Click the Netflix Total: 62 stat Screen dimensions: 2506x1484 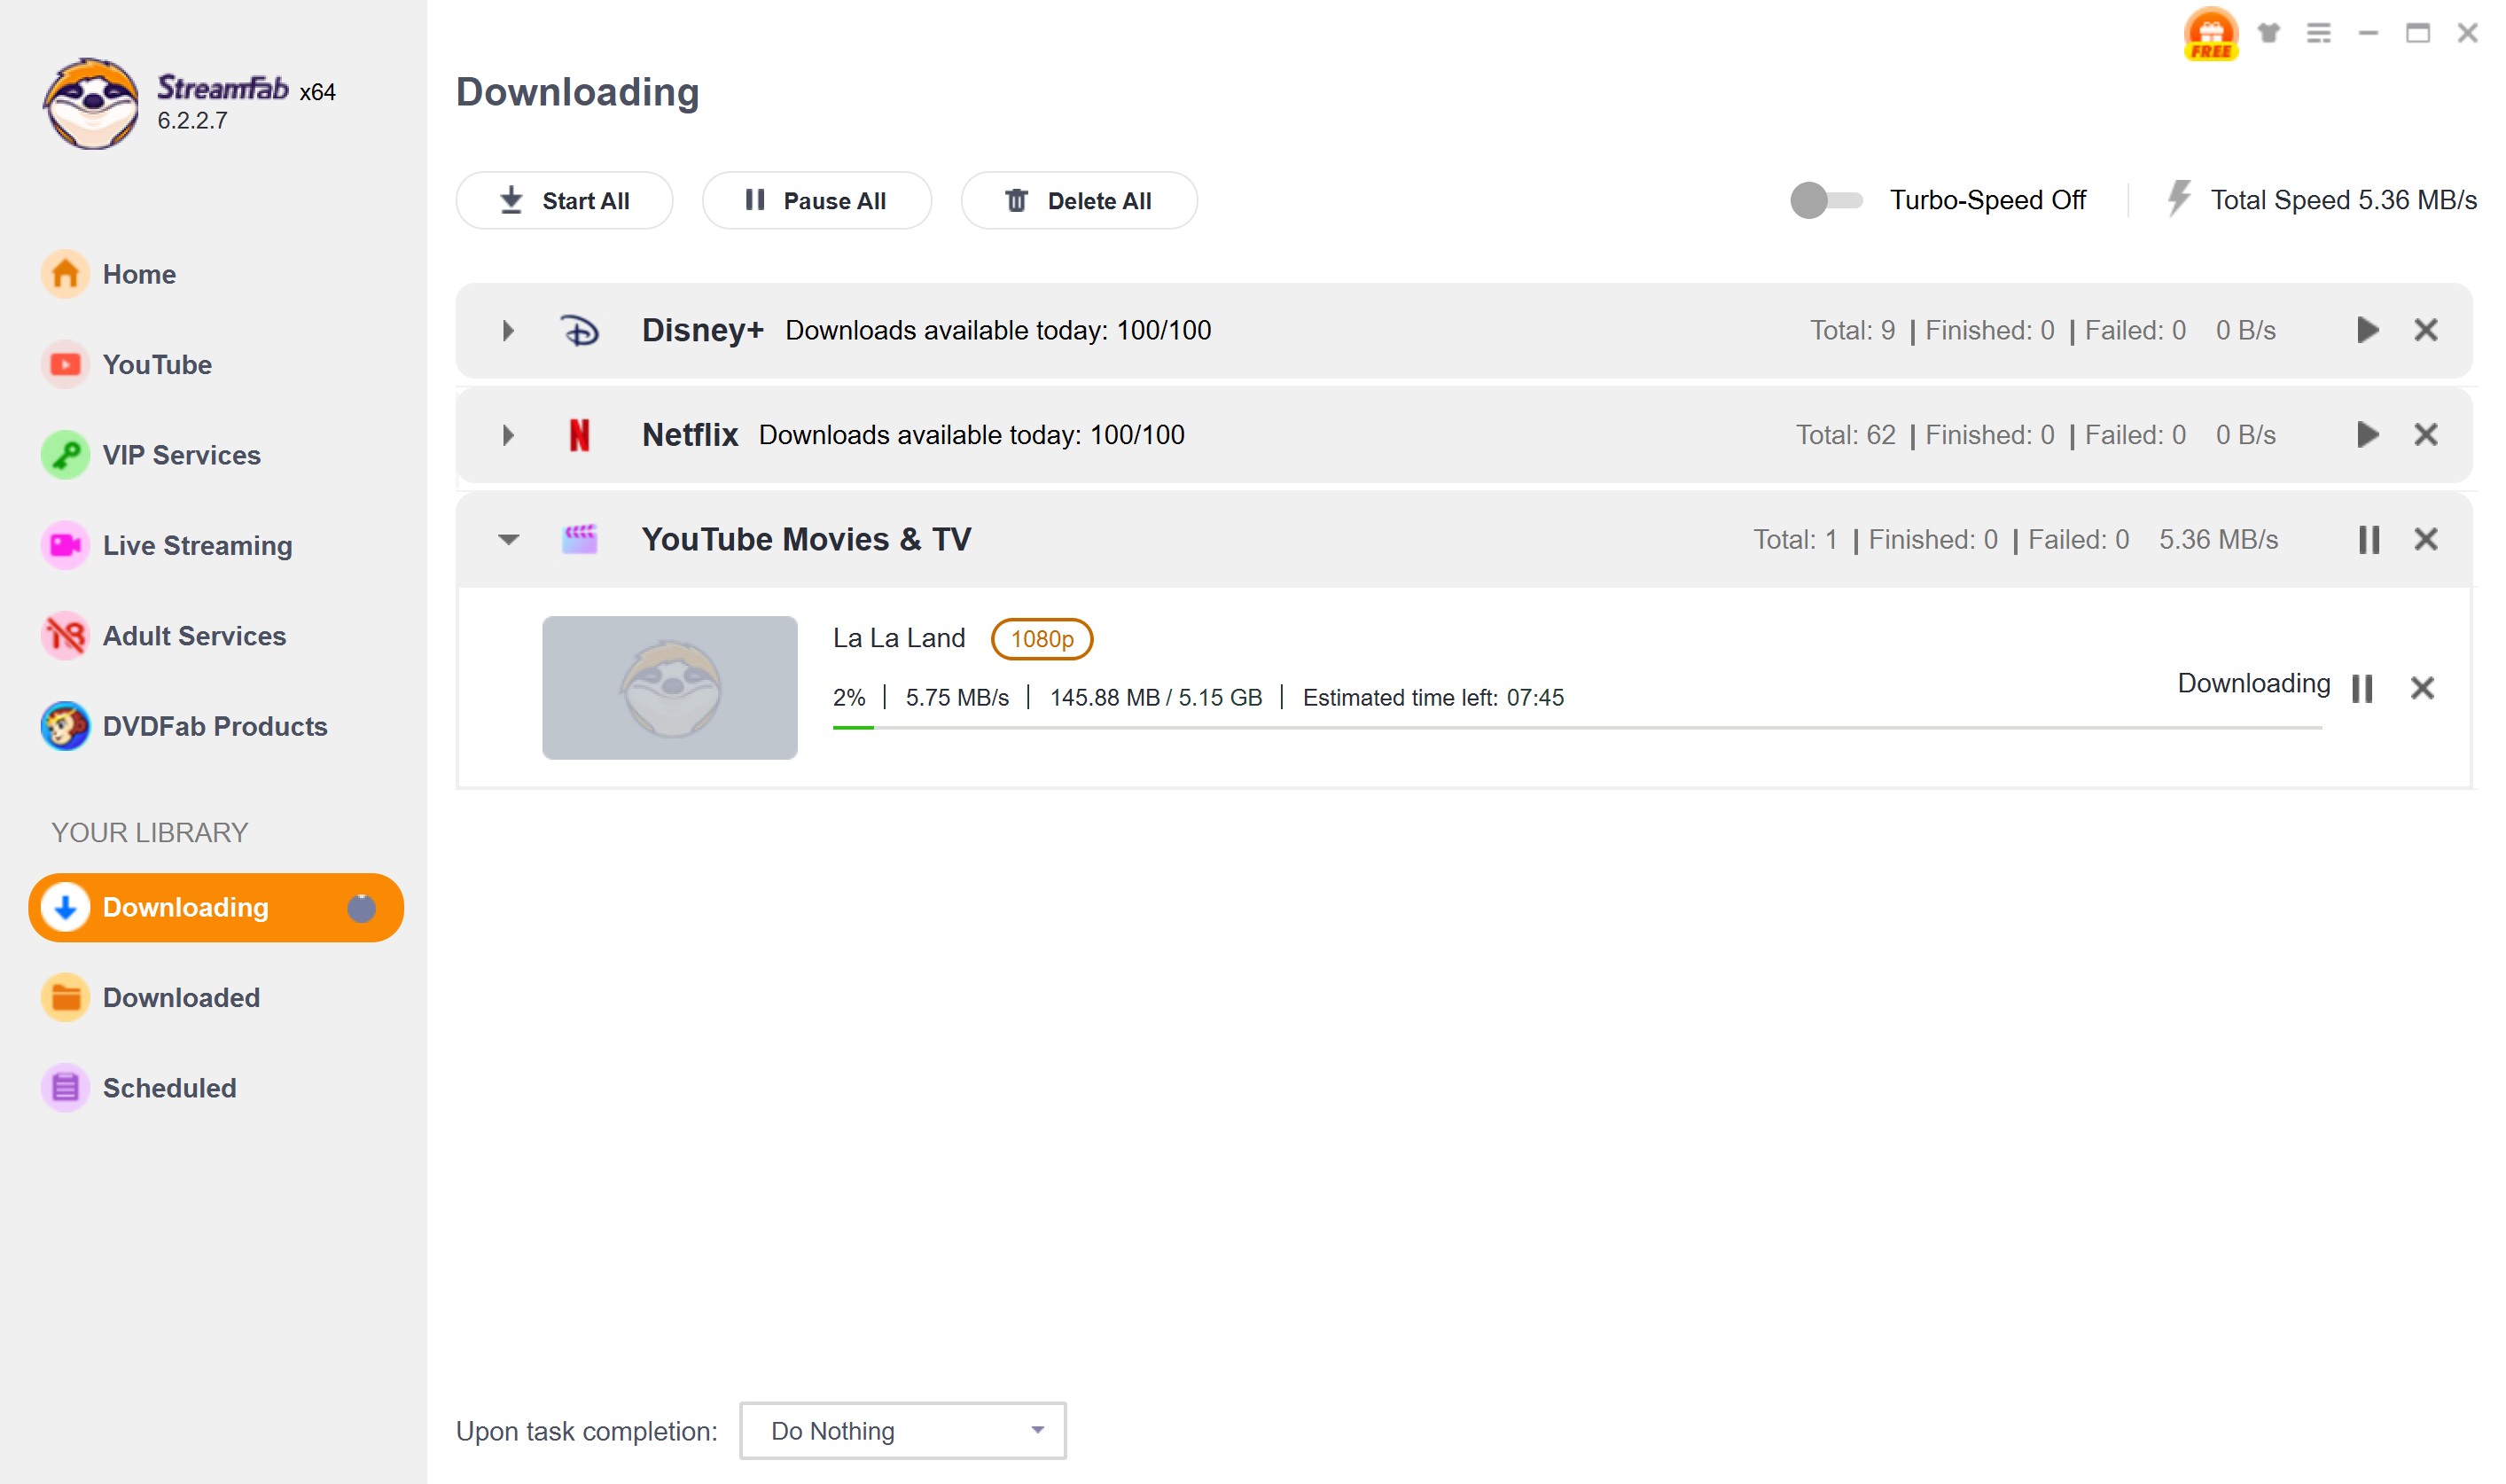click(1844, 435)
